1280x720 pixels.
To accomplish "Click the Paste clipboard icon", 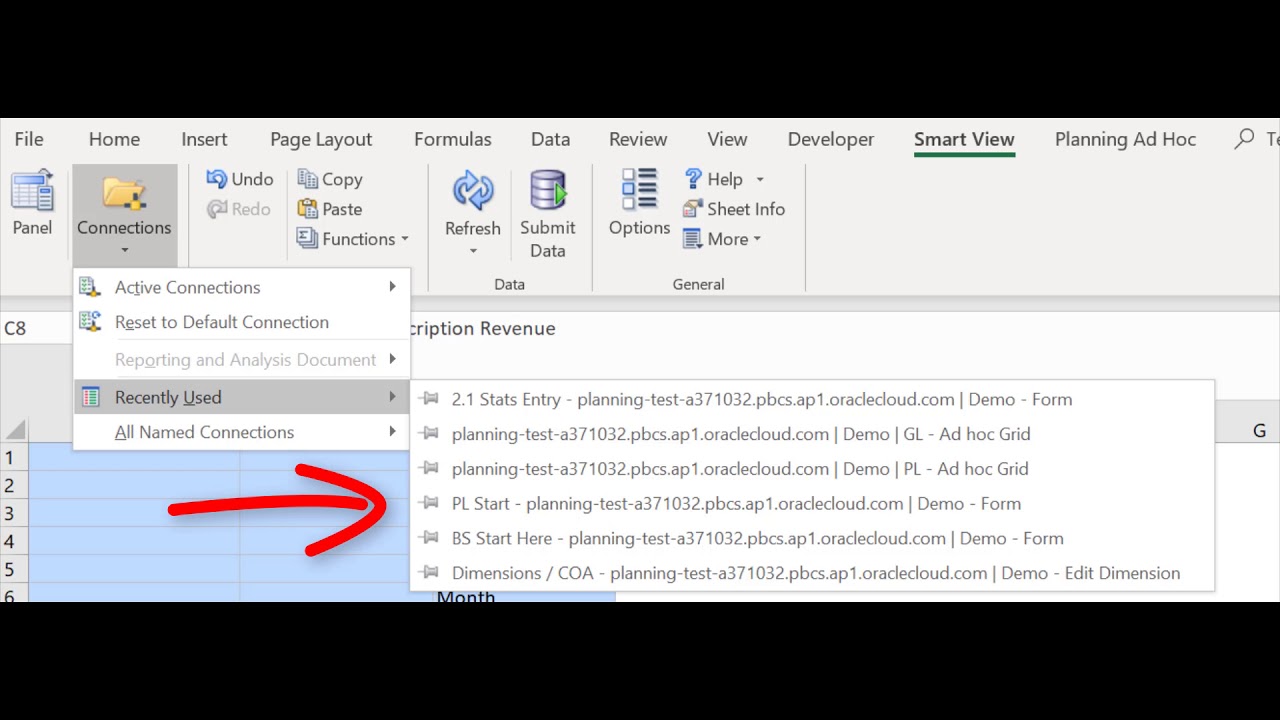I will pyautogui.click(x=307, y=209).
